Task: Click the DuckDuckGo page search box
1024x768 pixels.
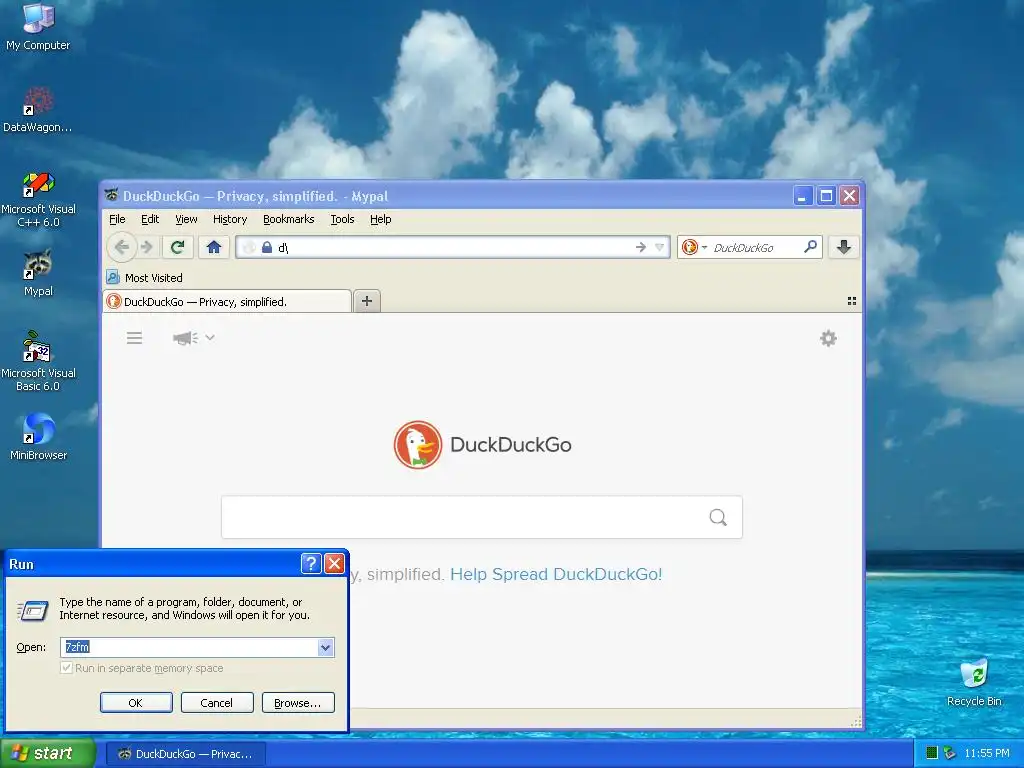Action: pyautogui.click(x=481, y=517)
